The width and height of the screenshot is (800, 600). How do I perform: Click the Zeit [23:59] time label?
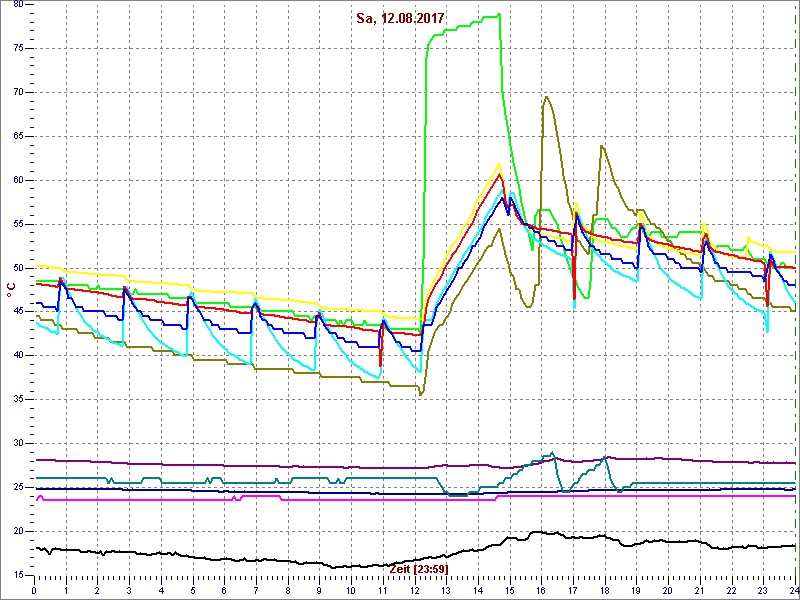pos(419,569)
